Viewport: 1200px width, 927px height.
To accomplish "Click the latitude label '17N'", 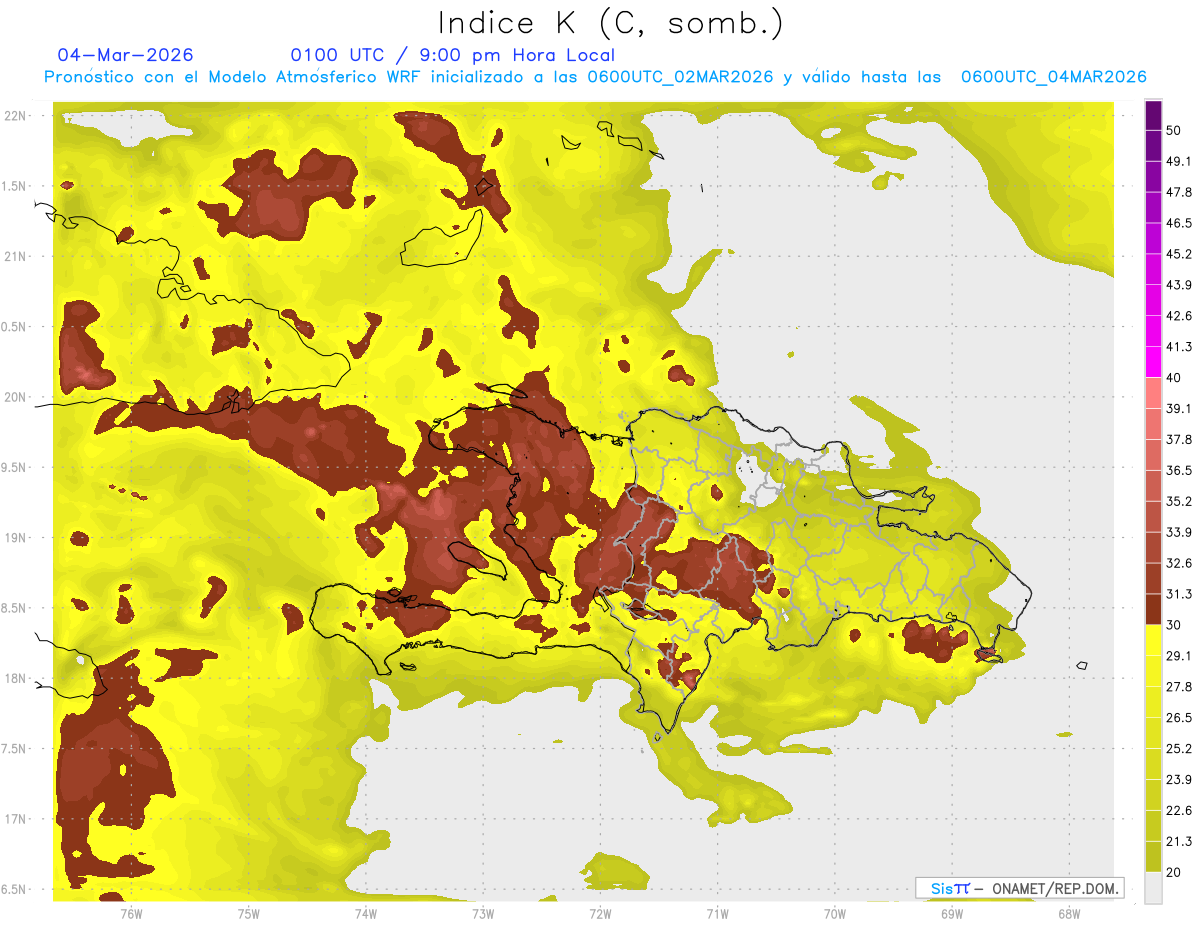I will [16, 819].
